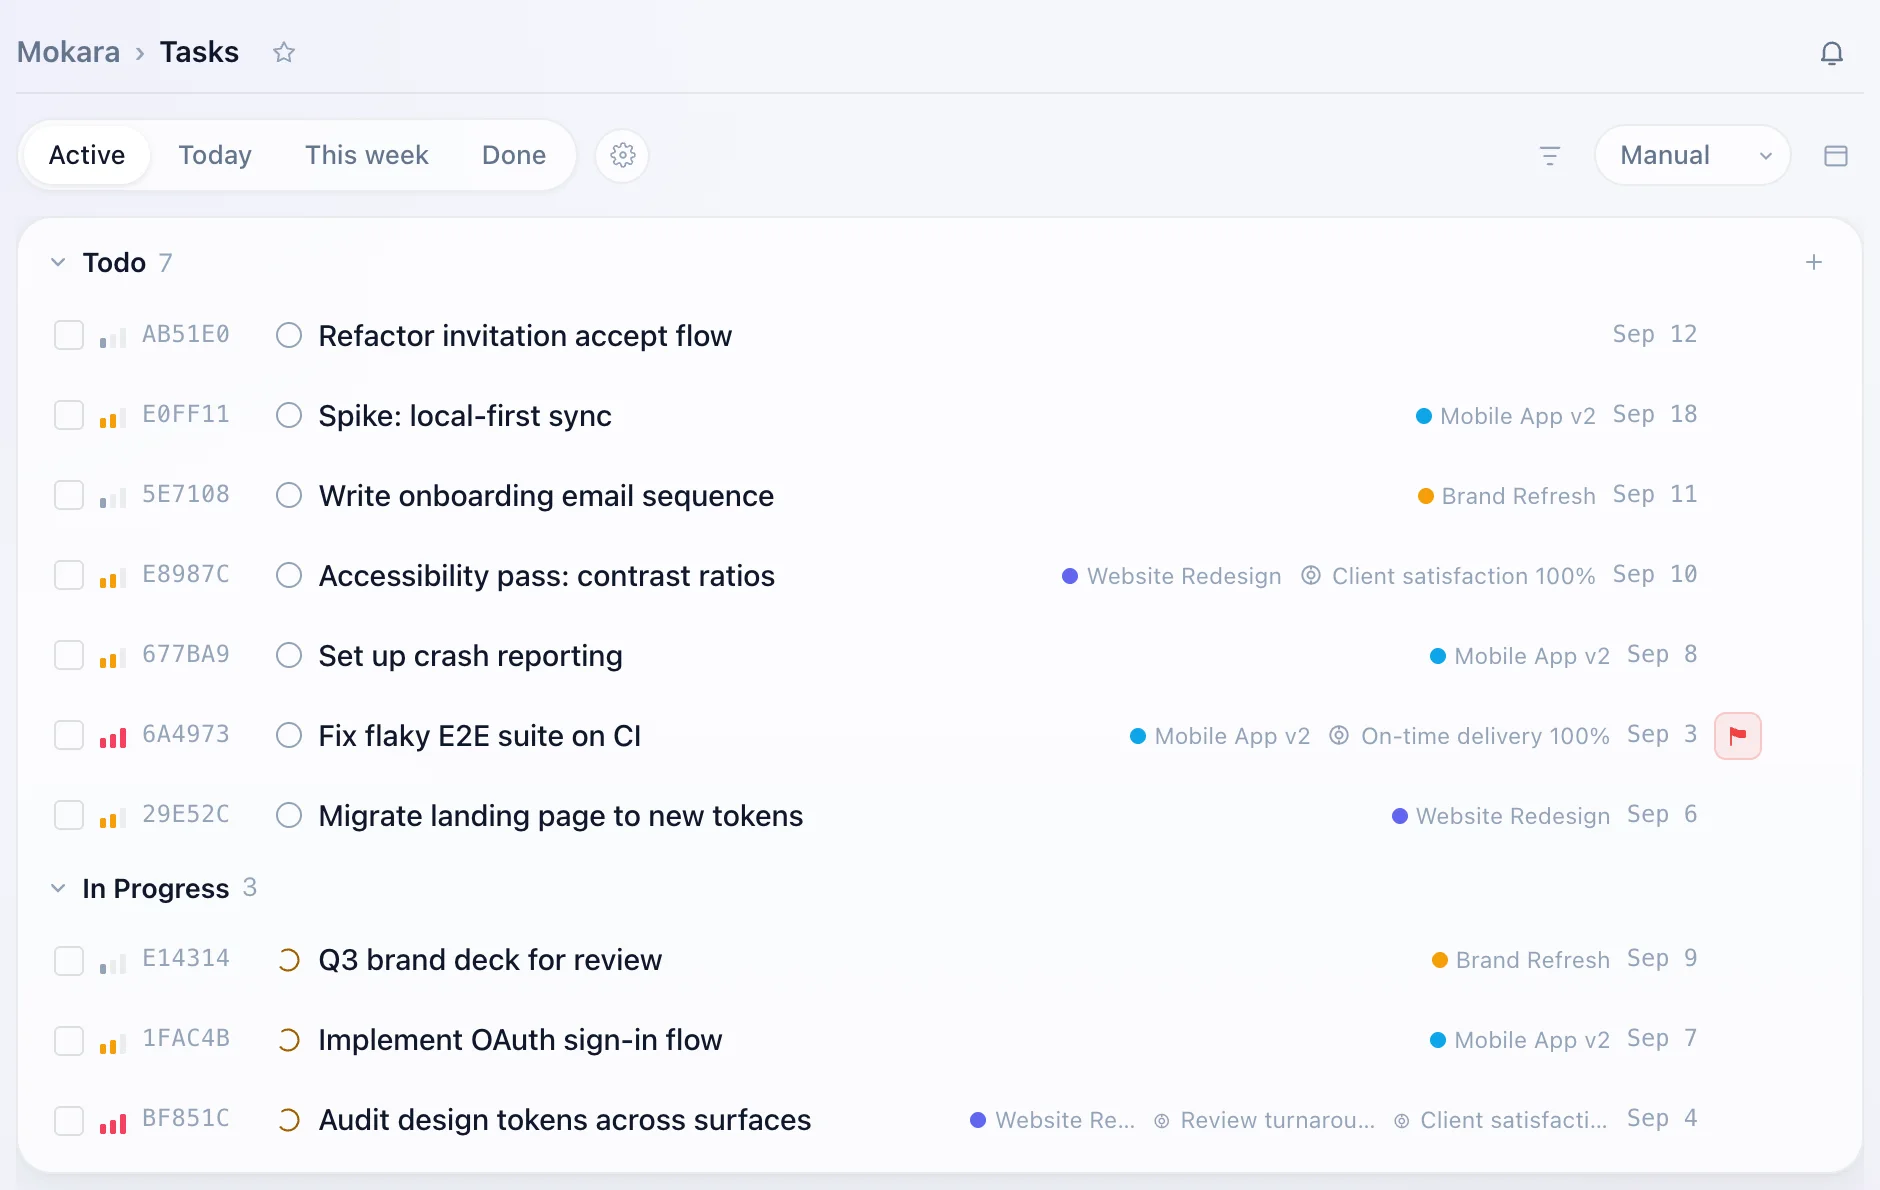Click goal icon Client satisfaction 100% on Accessibility row
The width and height of the screenshot is (1880, 1190).
click(x=1310, y=575)
